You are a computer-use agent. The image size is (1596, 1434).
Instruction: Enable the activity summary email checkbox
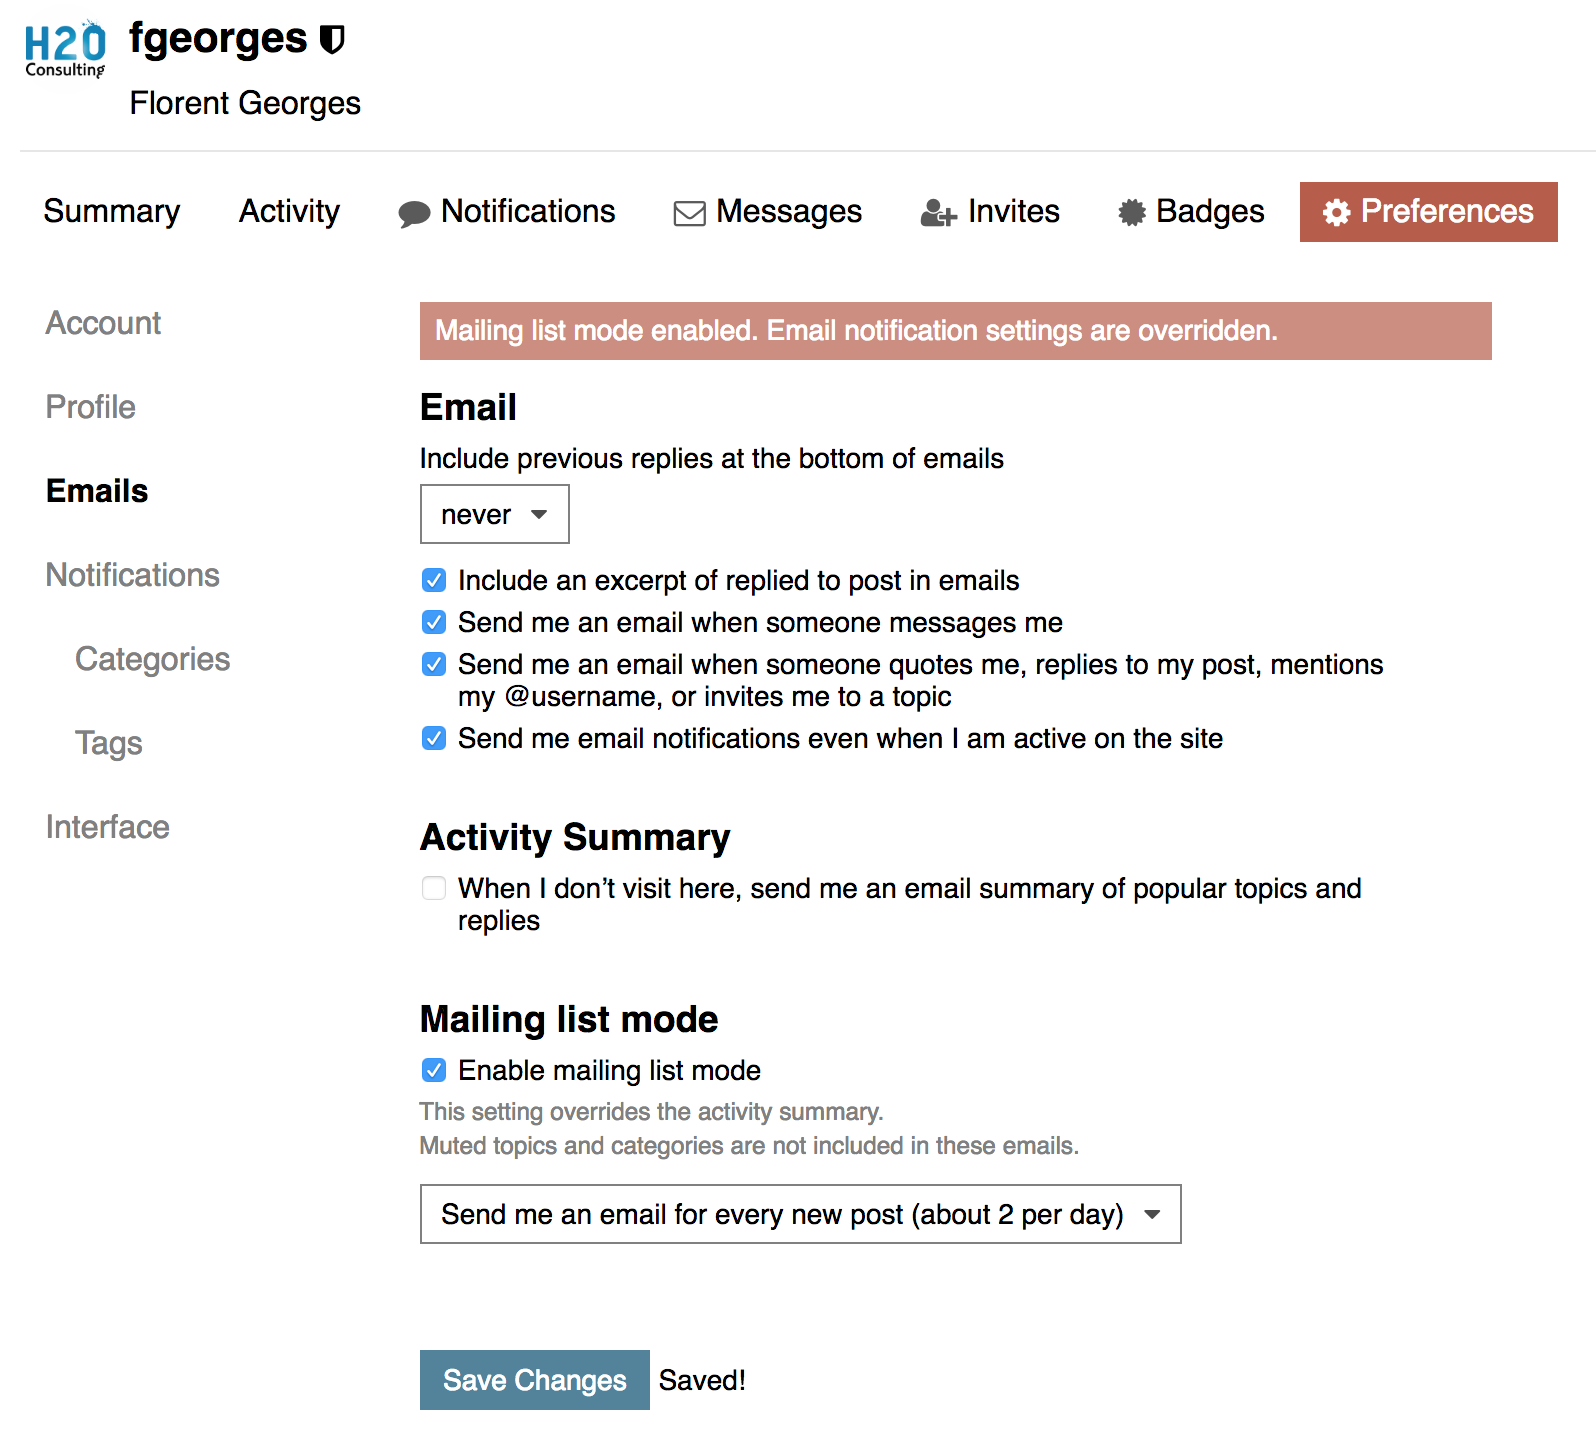point(434,888)
